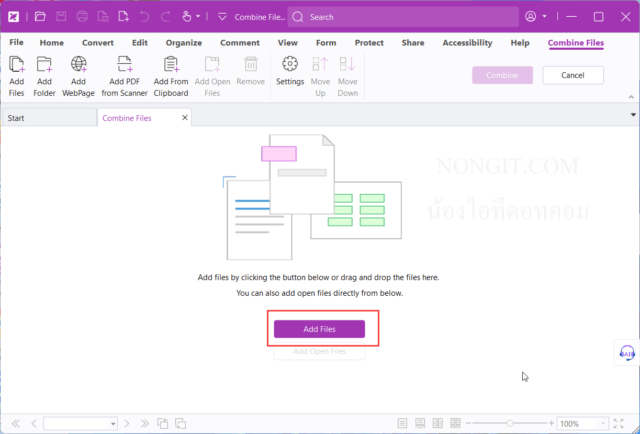Screen dimensions: 640x434
Task: Click the Foxit app logo icon
Action: (x=13, y=17)
